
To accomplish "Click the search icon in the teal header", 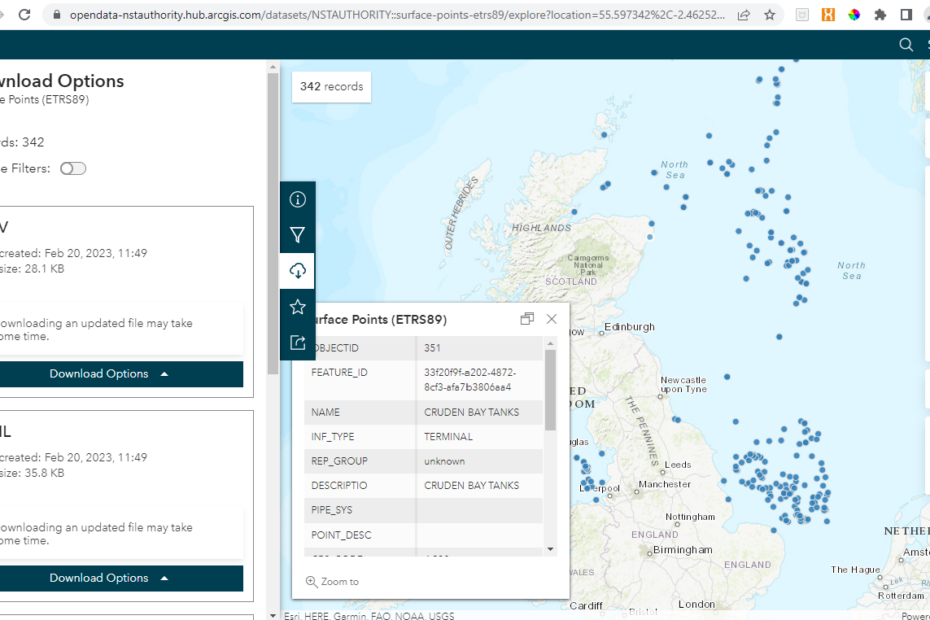I will coord(906,44).
